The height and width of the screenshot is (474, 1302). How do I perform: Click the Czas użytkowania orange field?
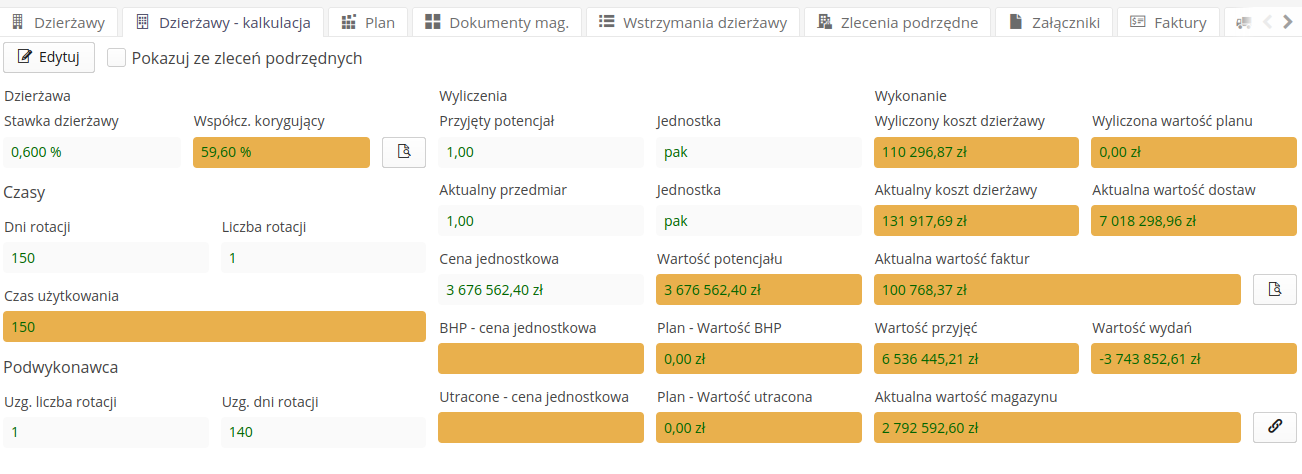click(x=214, y=327)
